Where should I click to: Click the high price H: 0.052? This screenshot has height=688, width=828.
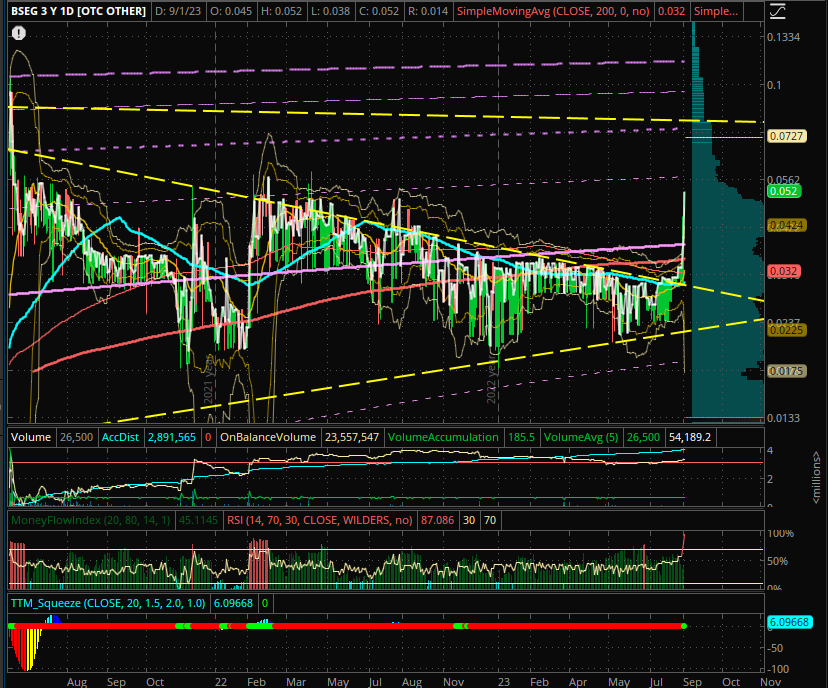(x=283, y=11)
